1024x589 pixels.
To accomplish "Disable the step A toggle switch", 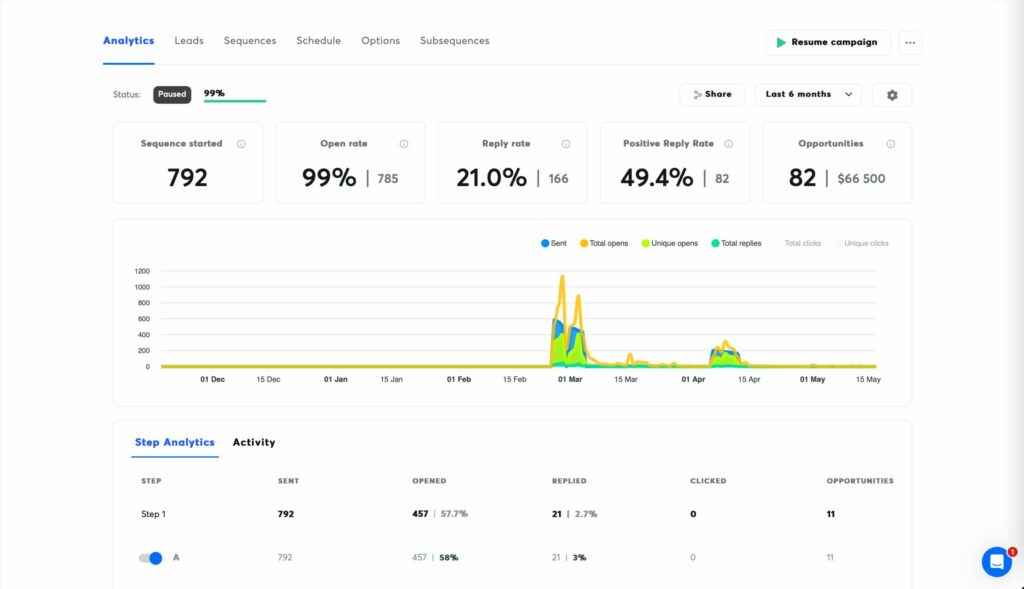I will [x=150, y=557].
